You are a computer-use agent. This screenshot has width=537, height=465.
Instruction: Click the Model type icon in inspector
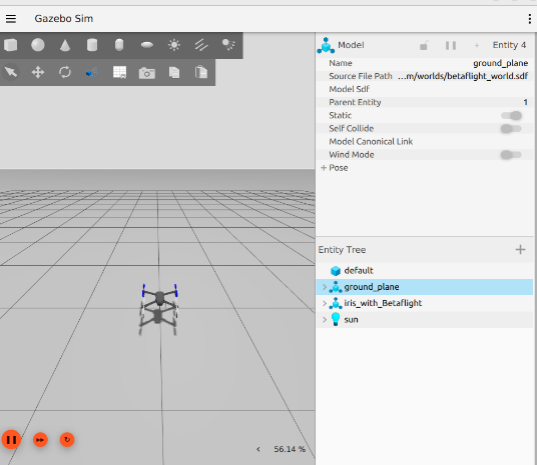pos(326,45)
